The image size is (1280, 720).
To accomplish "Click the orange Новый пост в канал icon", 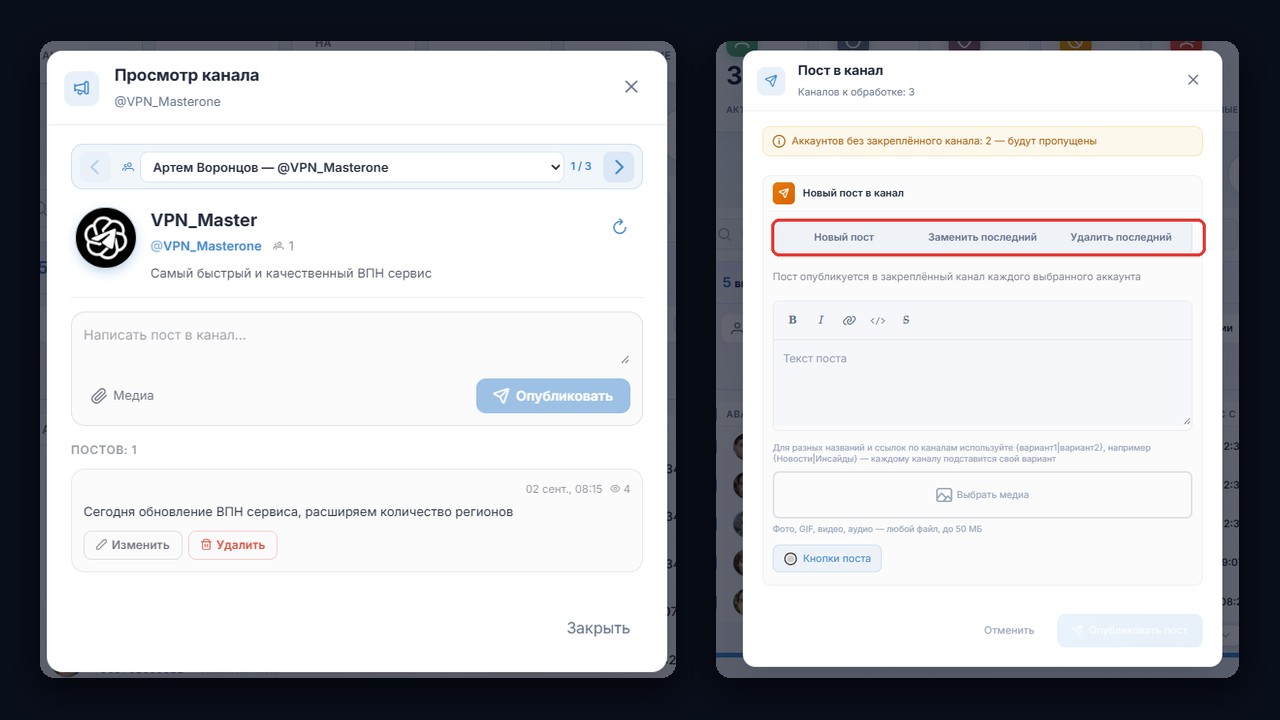I will [x=784, y=193].
